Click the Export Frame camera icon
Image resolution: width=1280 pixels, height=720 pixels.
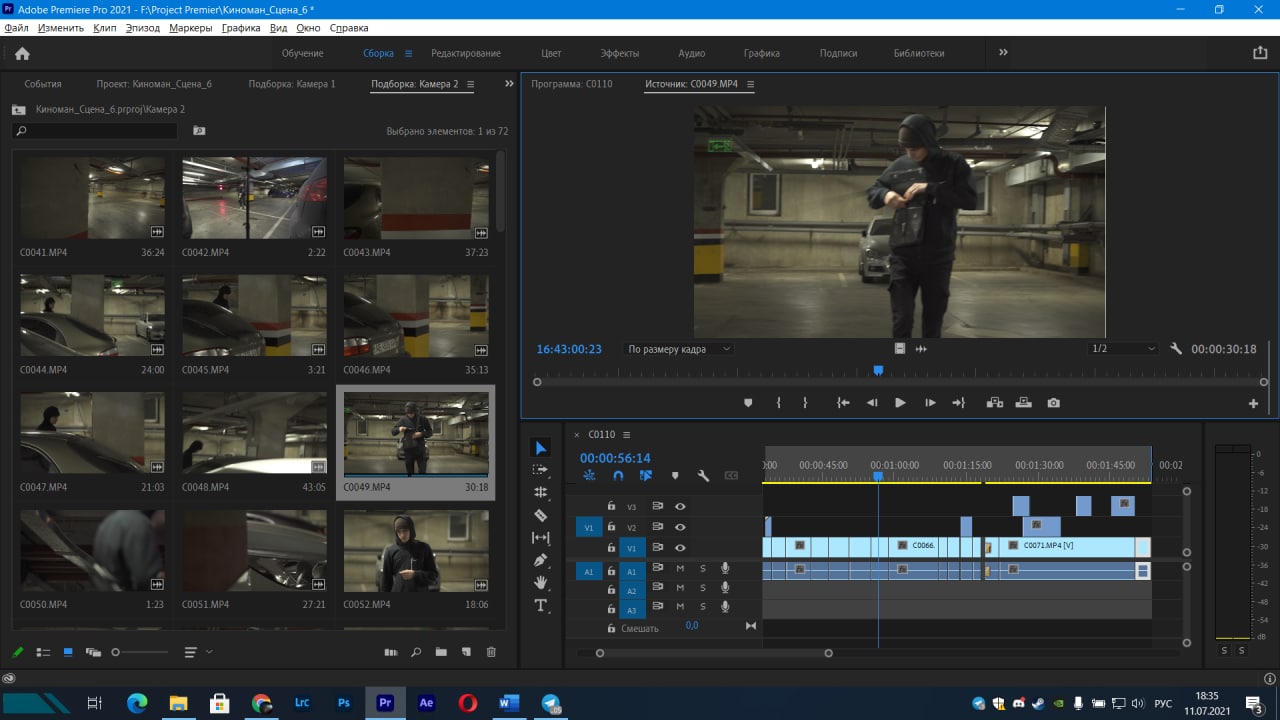1053,403
